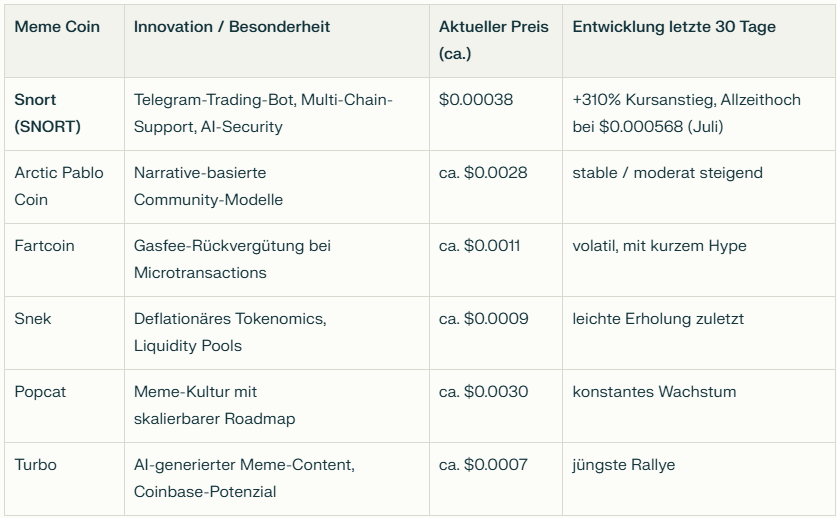Click the Arctic Pablo Coin cell
The width and height of the screenshot is (837, 518).
click(58, 186)
